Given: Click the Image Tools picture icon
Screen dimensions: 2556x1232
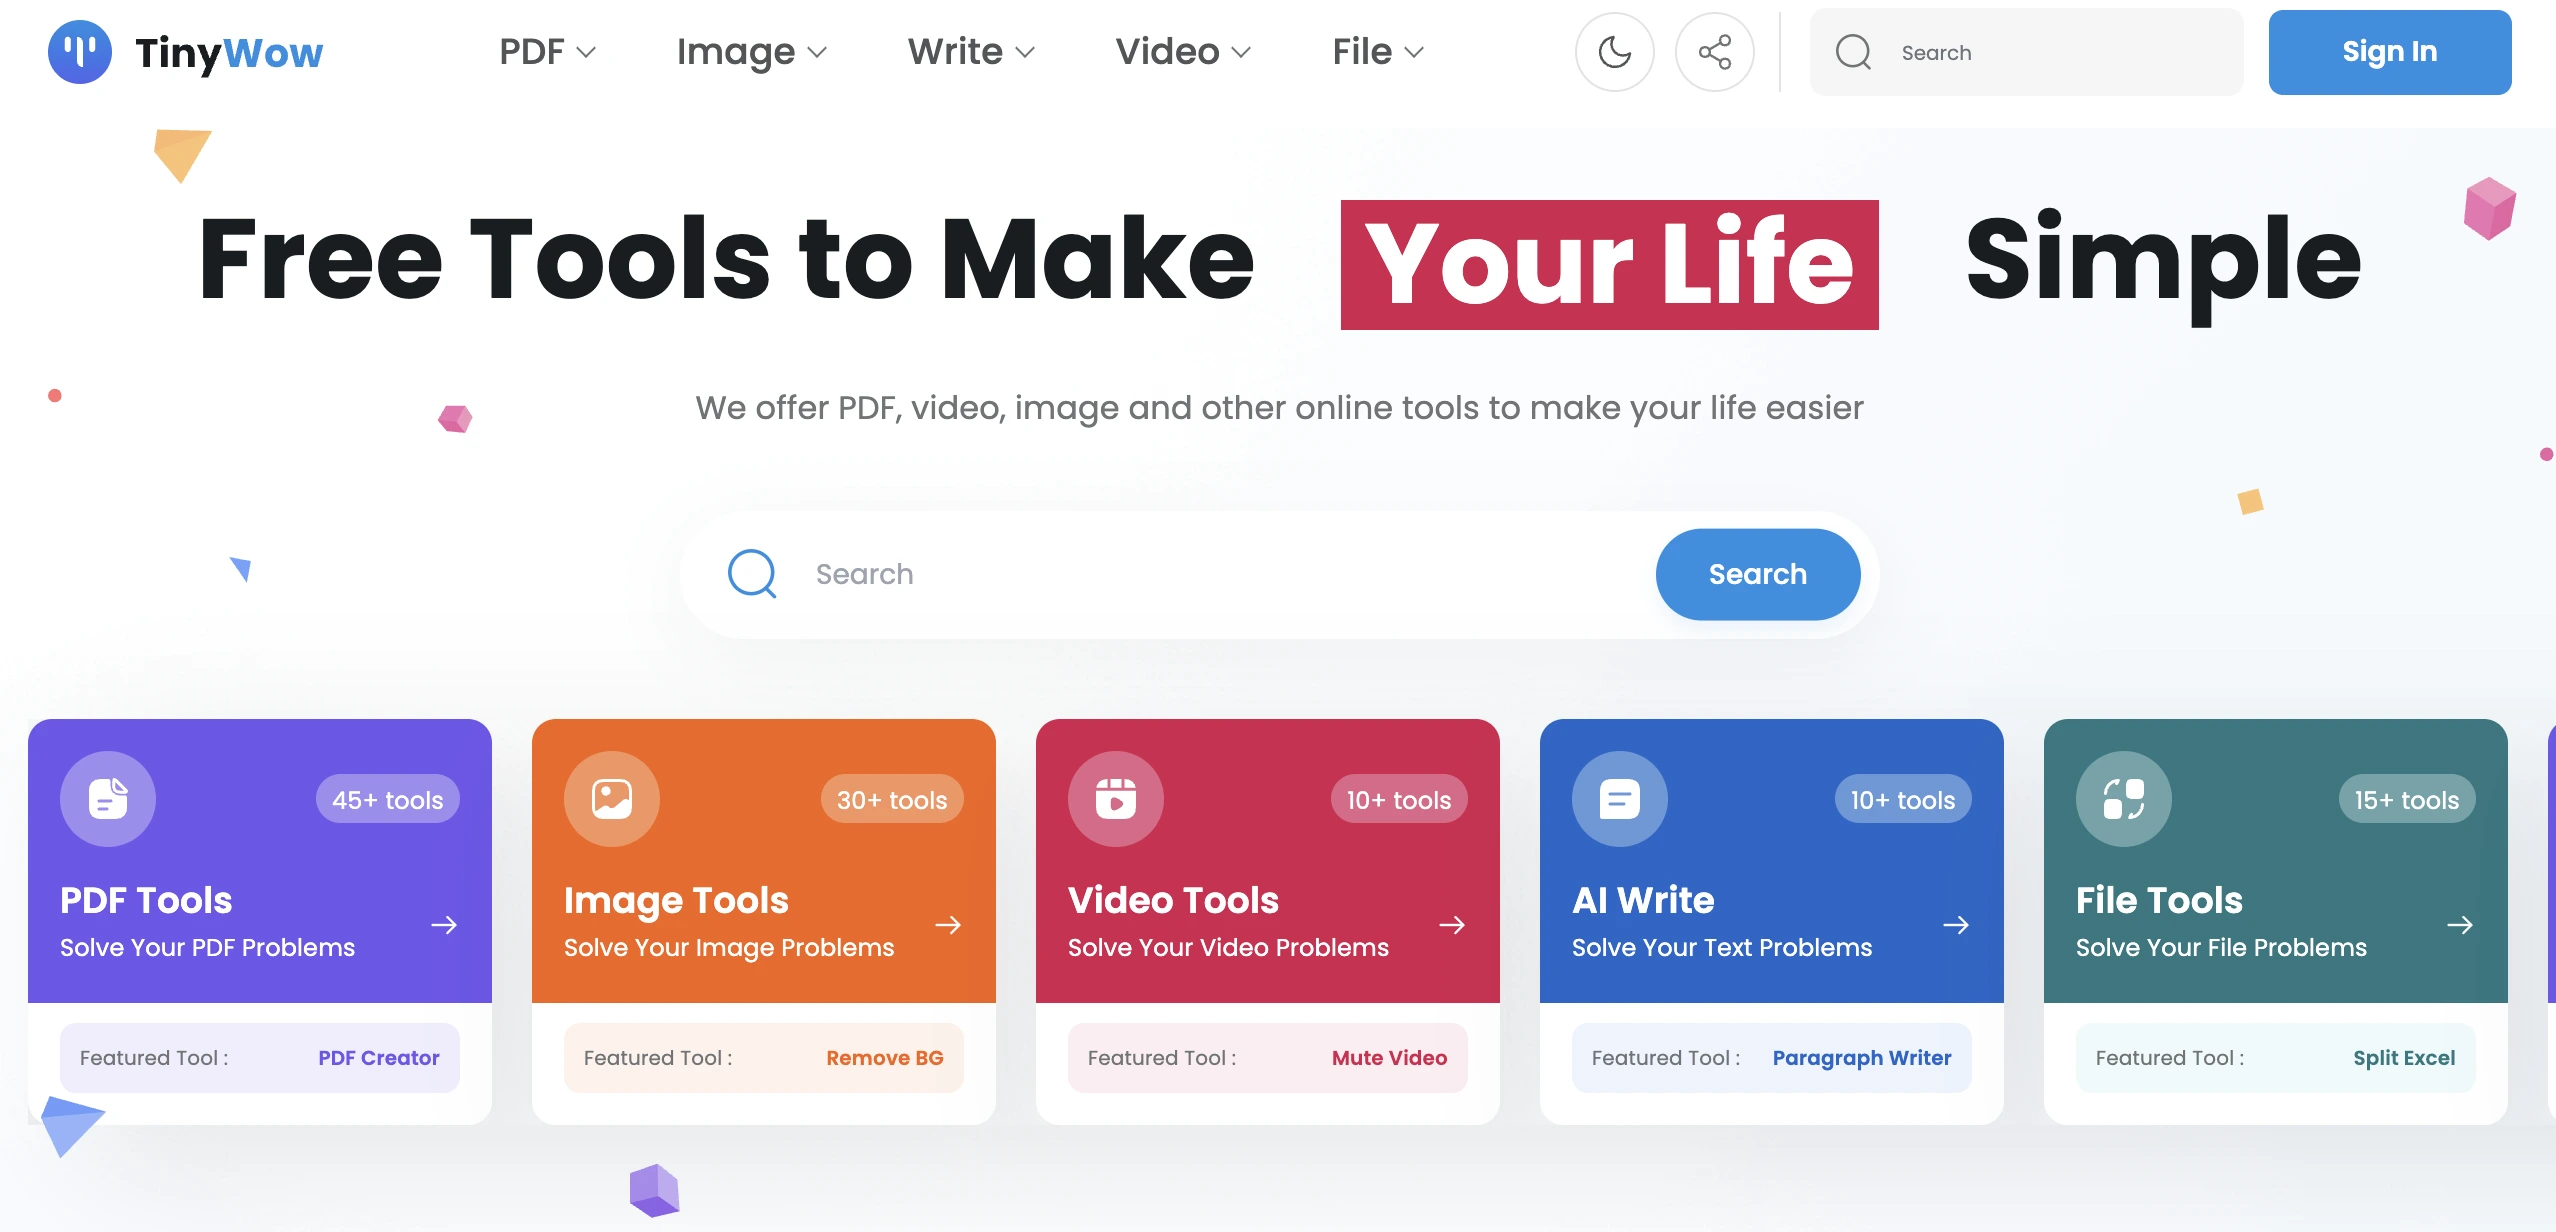Looking at the screenshot, I should point(612,798).
